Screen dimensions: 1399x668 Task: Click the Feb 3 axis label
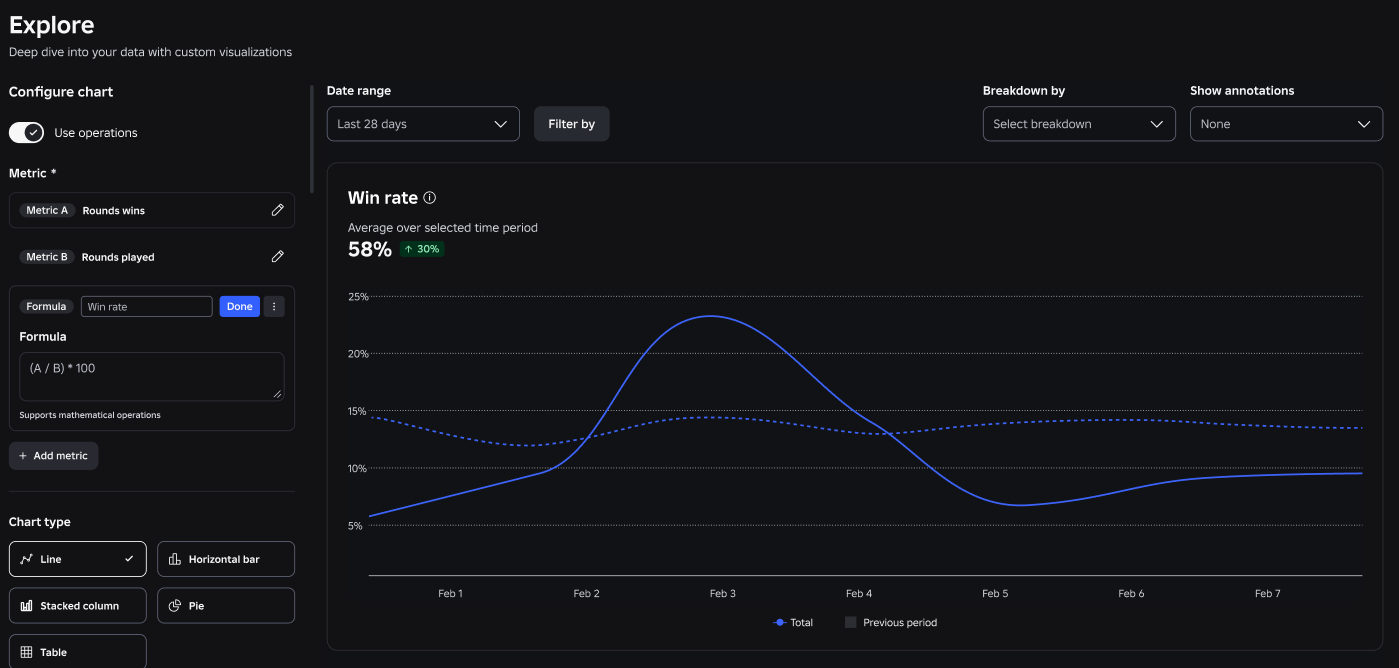point(723,594)
